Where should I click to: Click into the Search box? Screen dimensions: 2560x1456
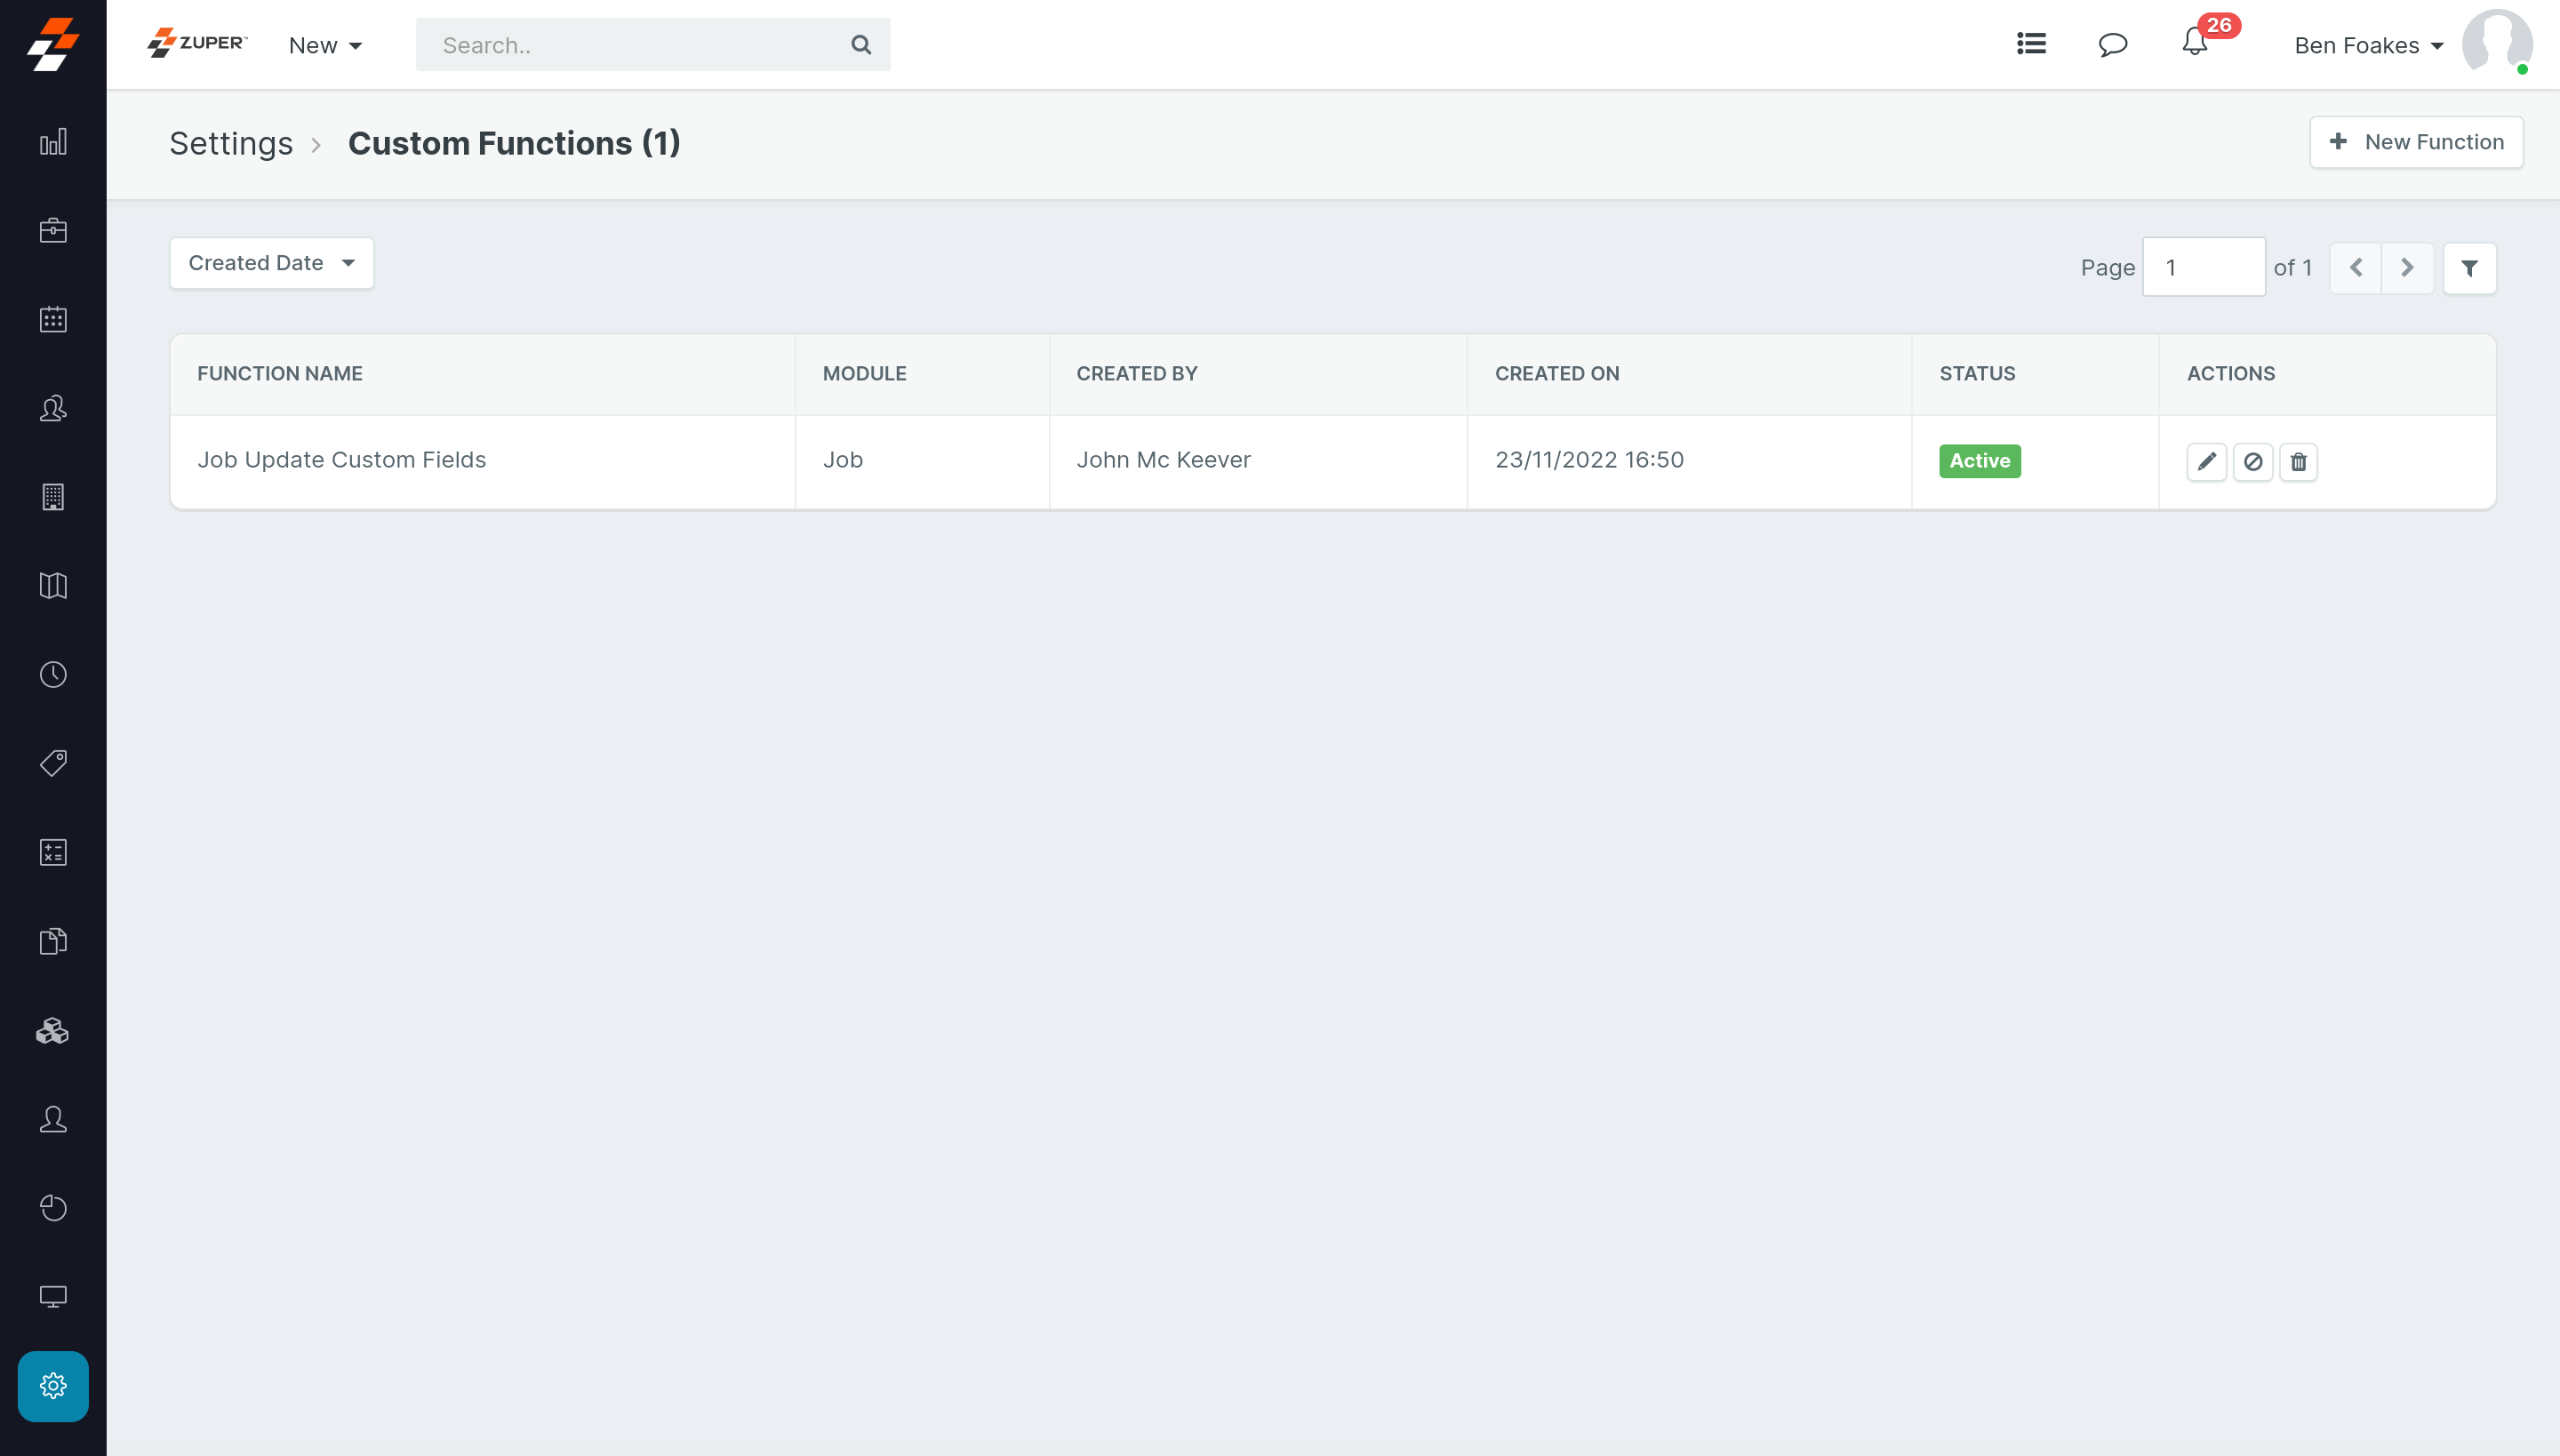point(640,45)
